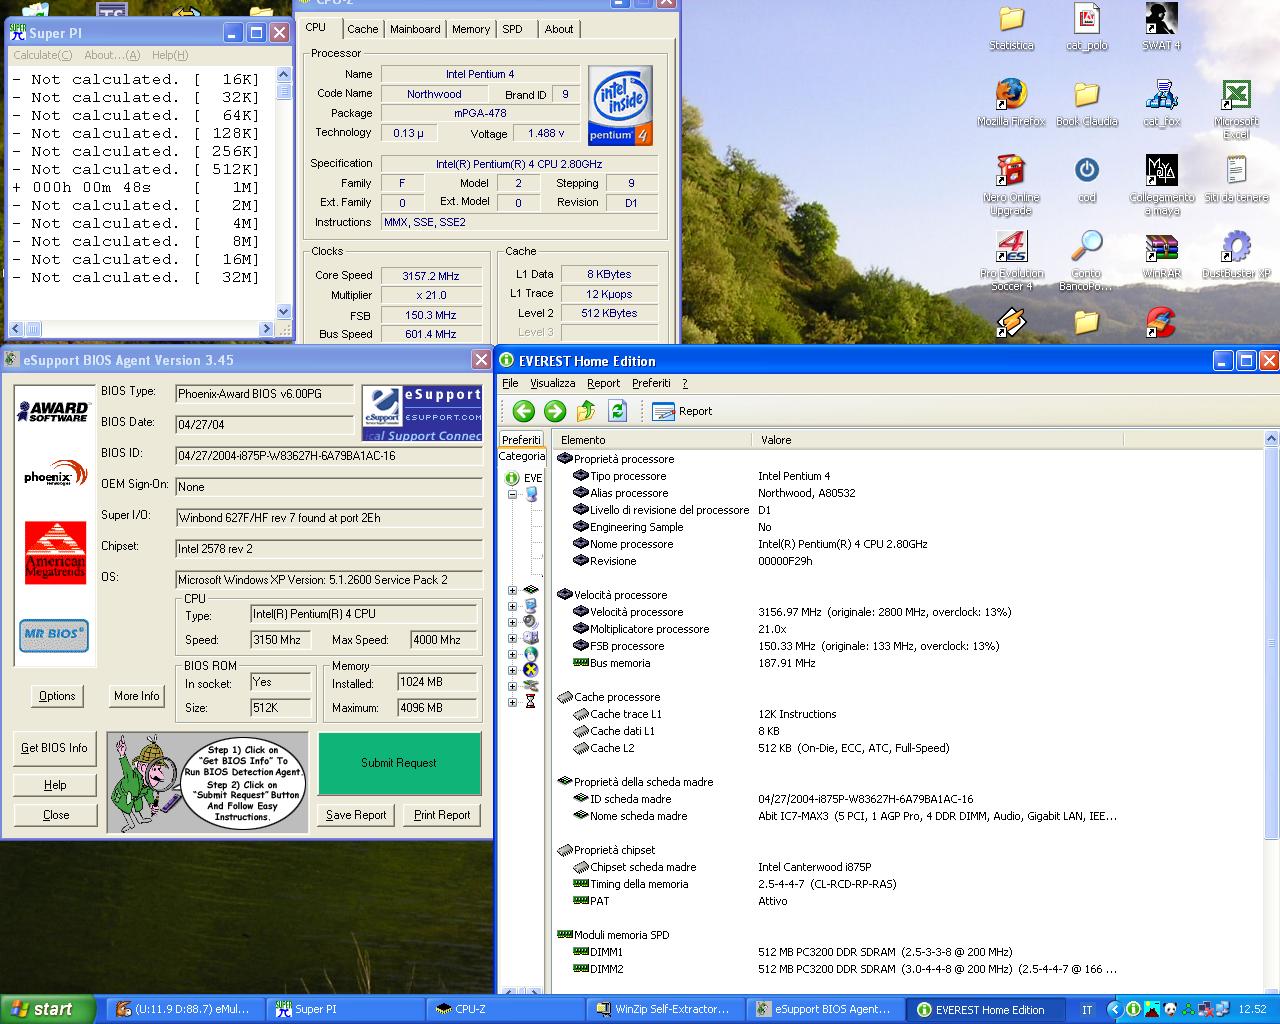The width and height of the screenshot is (1280, 1024).
Task: Switch to the About tab in CPU-Z
Action: [558, 29]
